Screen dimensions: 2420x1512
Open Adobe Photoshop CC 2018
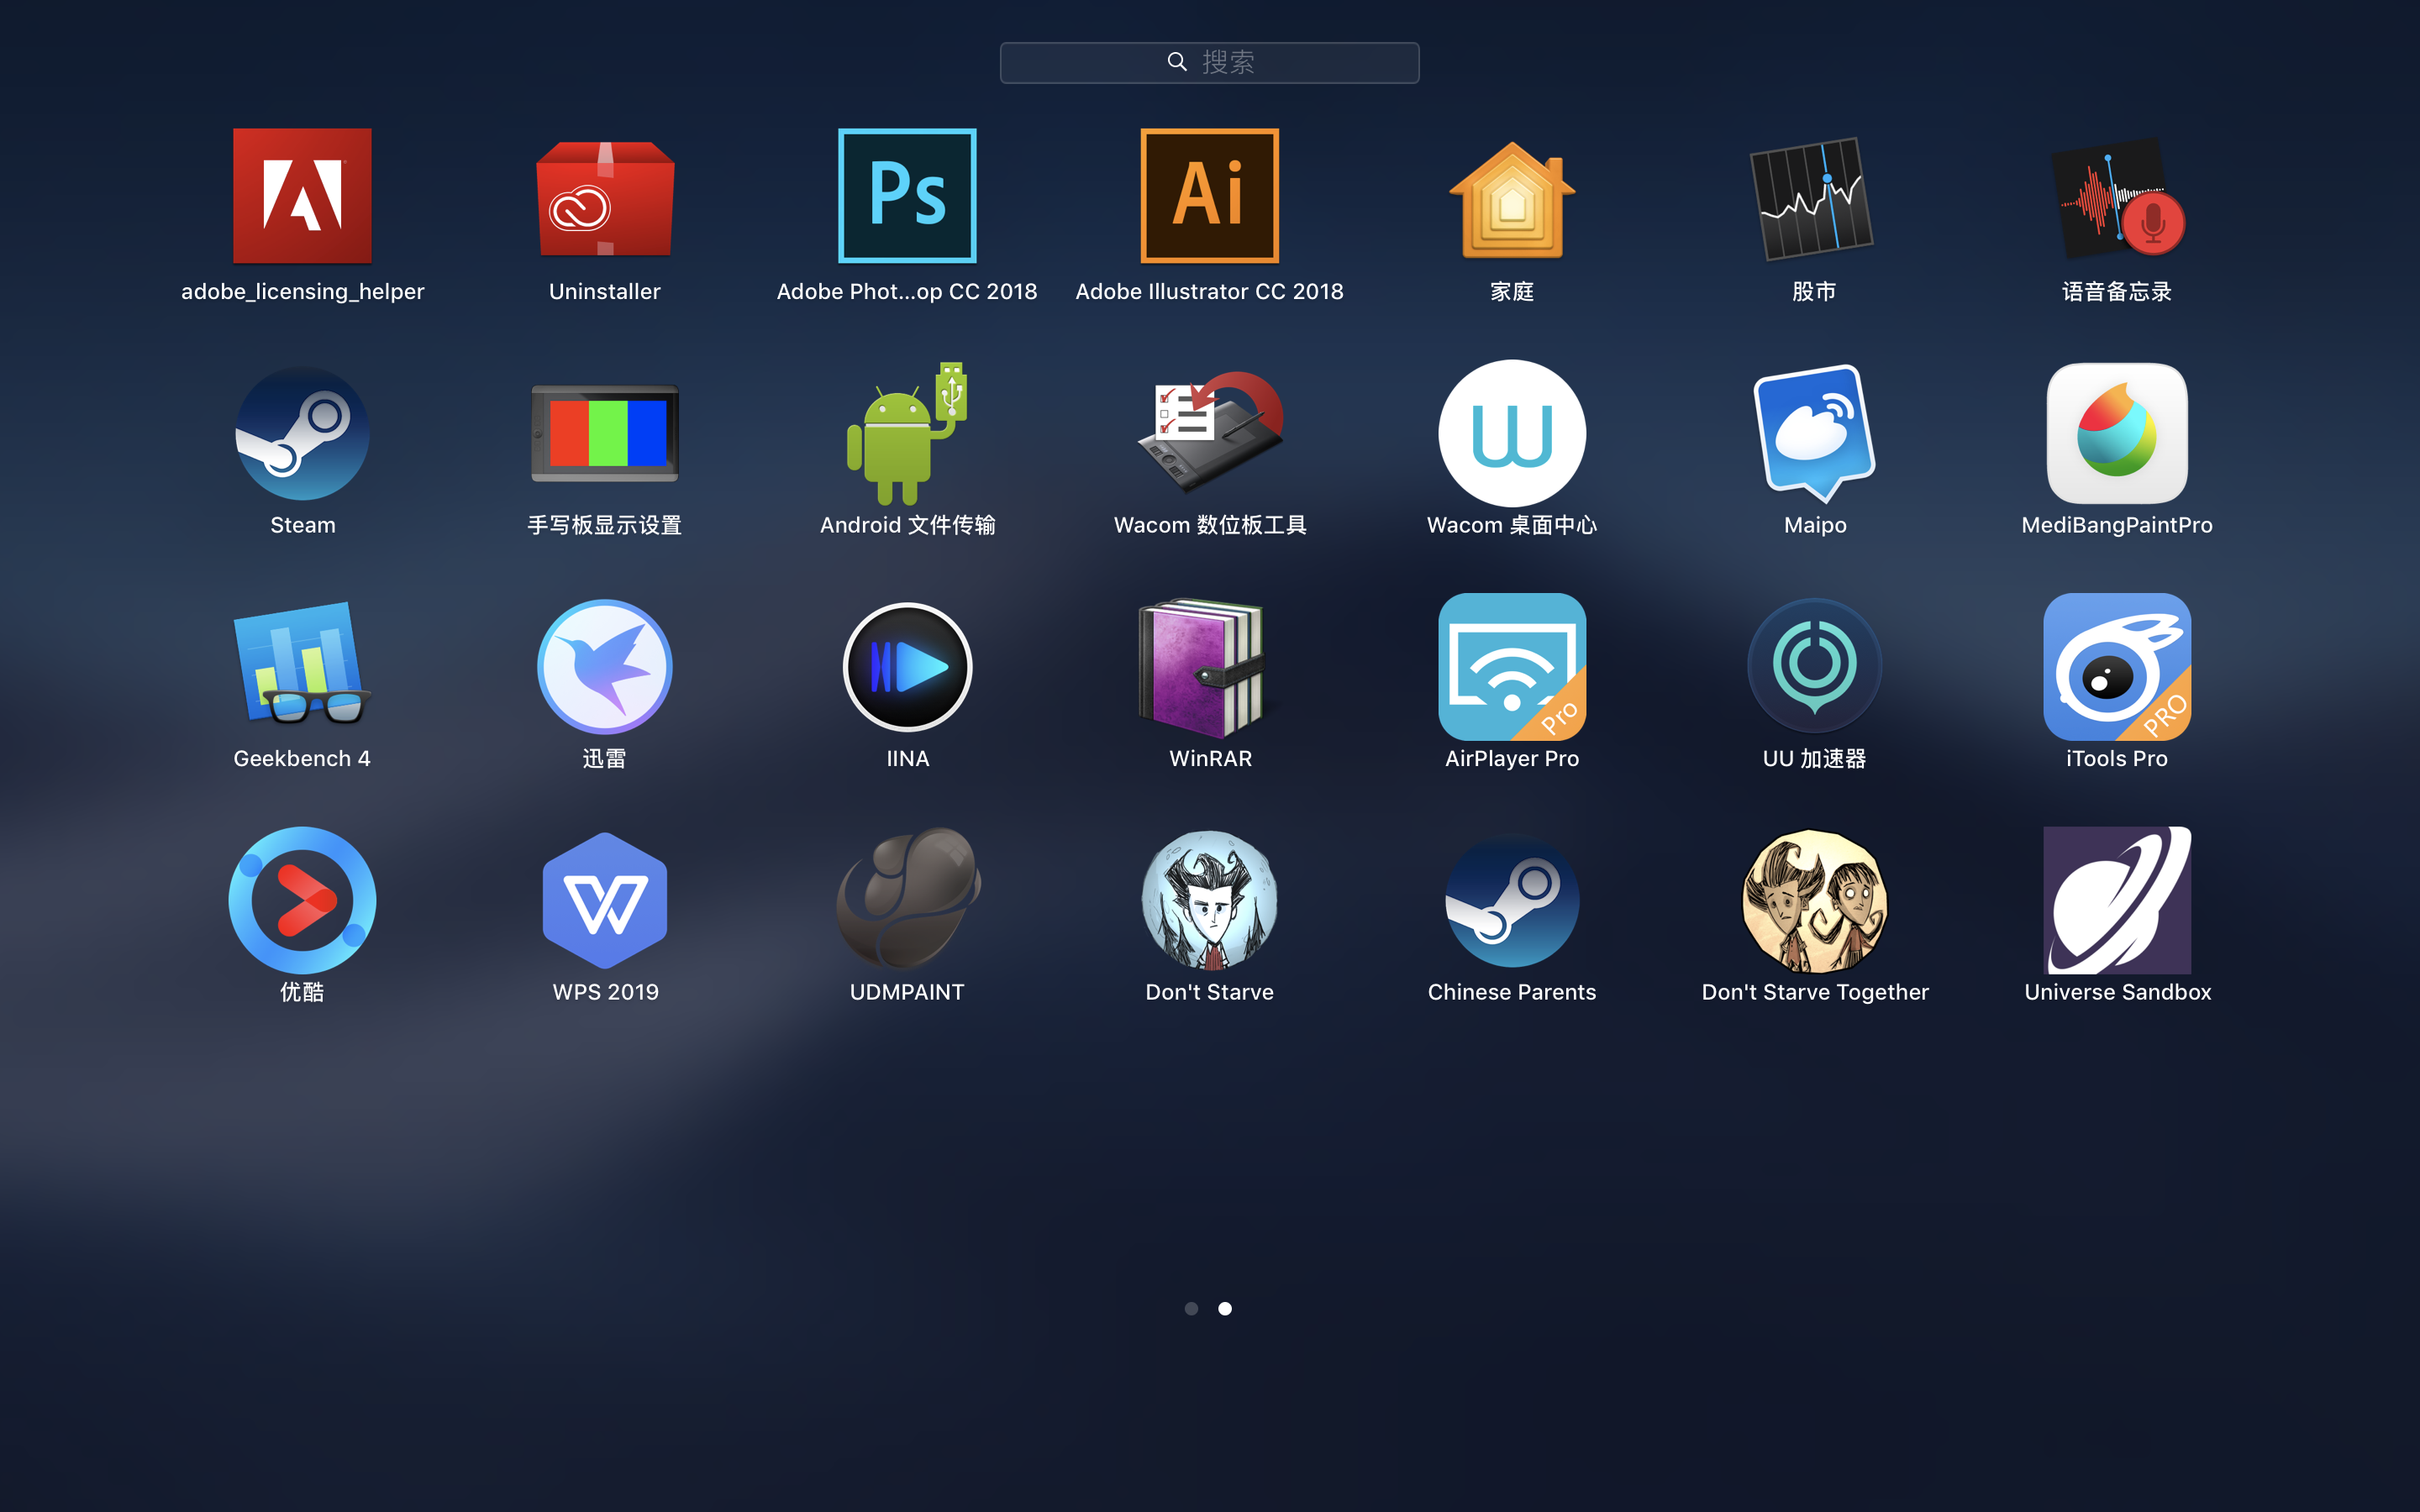pos(907,196)
